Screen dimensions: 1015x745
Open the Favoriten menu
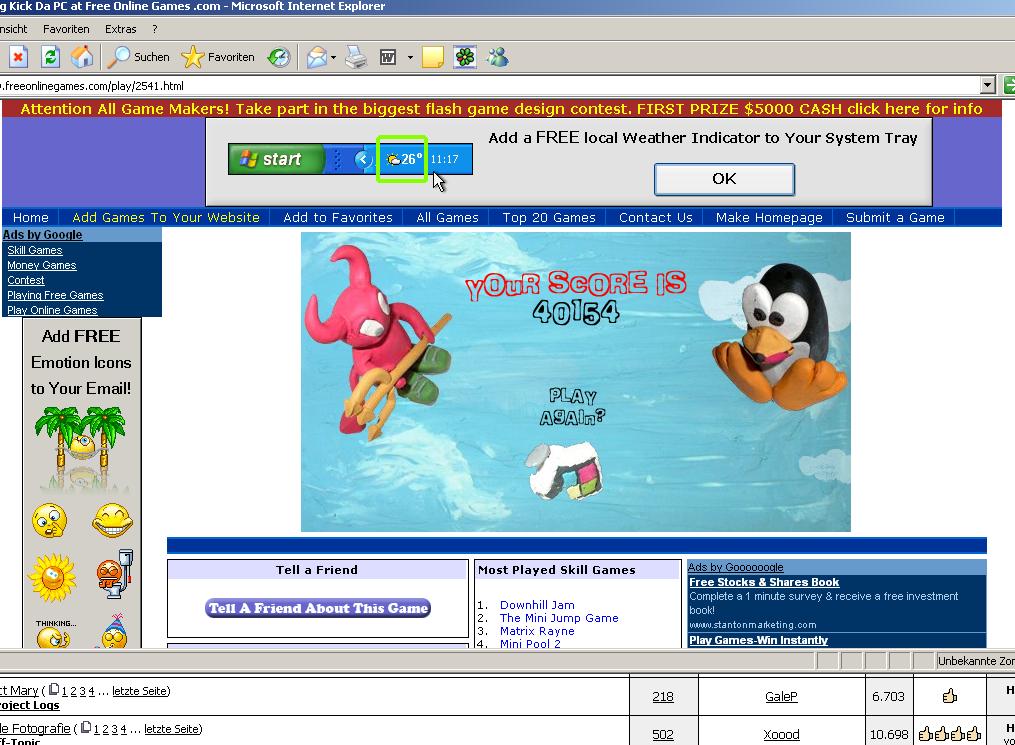(66, 29)
